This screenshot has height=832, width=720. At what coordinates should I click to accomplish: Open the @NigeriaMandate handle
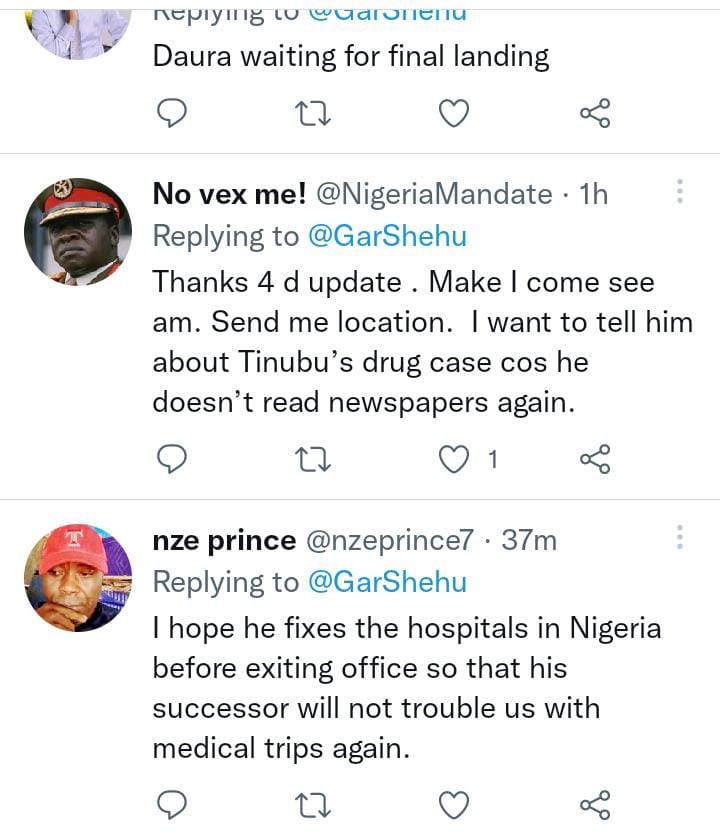click(433, 194)
